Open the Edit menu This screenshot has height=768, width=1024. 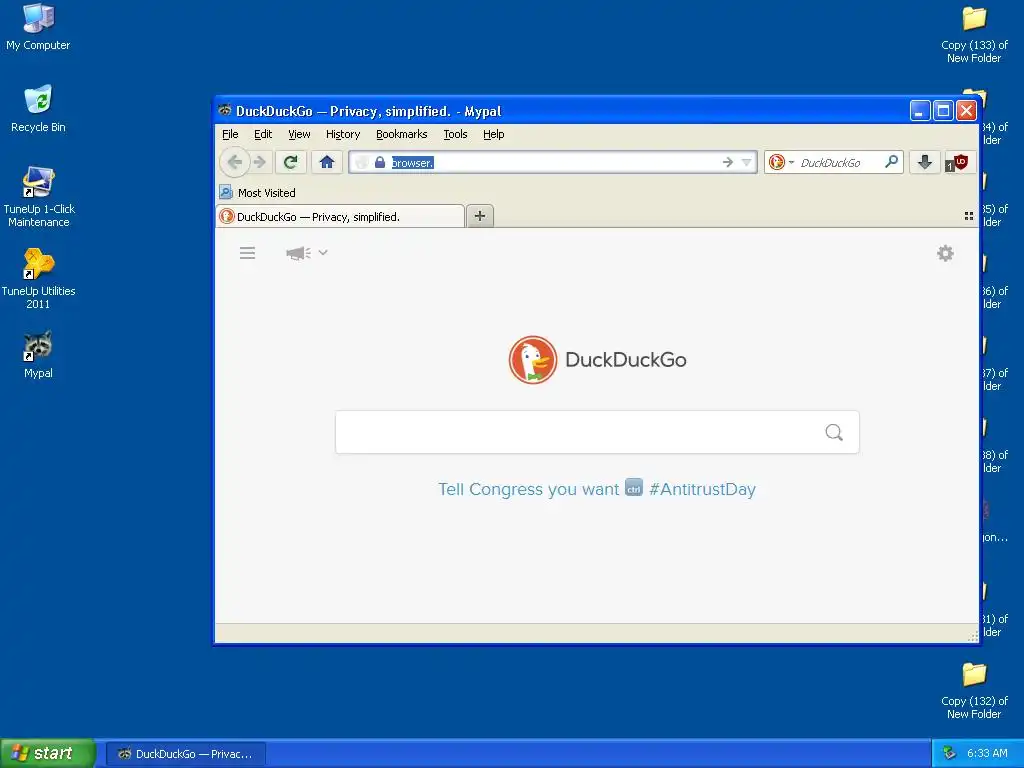[x=263, y=134]
